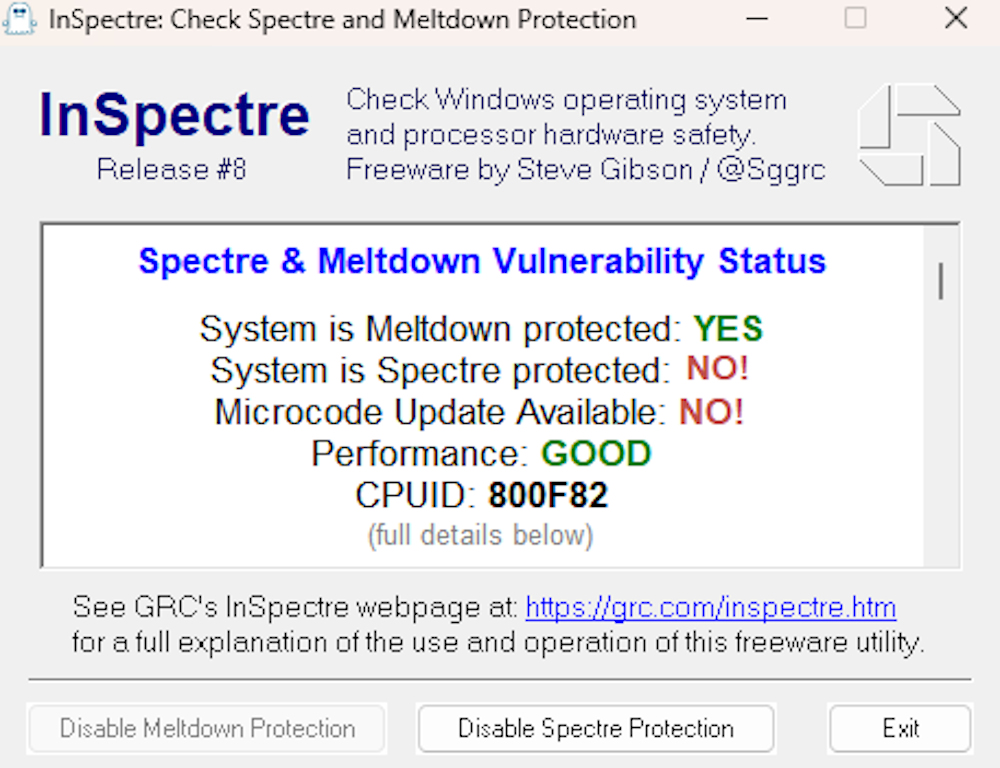Viewport: 1000px width, 768px height.
Task: Select the Spectre & Meltdown Vulnerability Status heading
Action: [x=482, y=261]
